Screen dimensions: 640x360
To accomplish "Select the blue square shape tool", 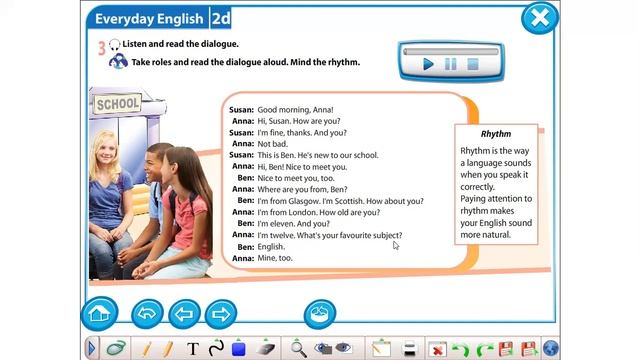I will (x=239, y=348).
